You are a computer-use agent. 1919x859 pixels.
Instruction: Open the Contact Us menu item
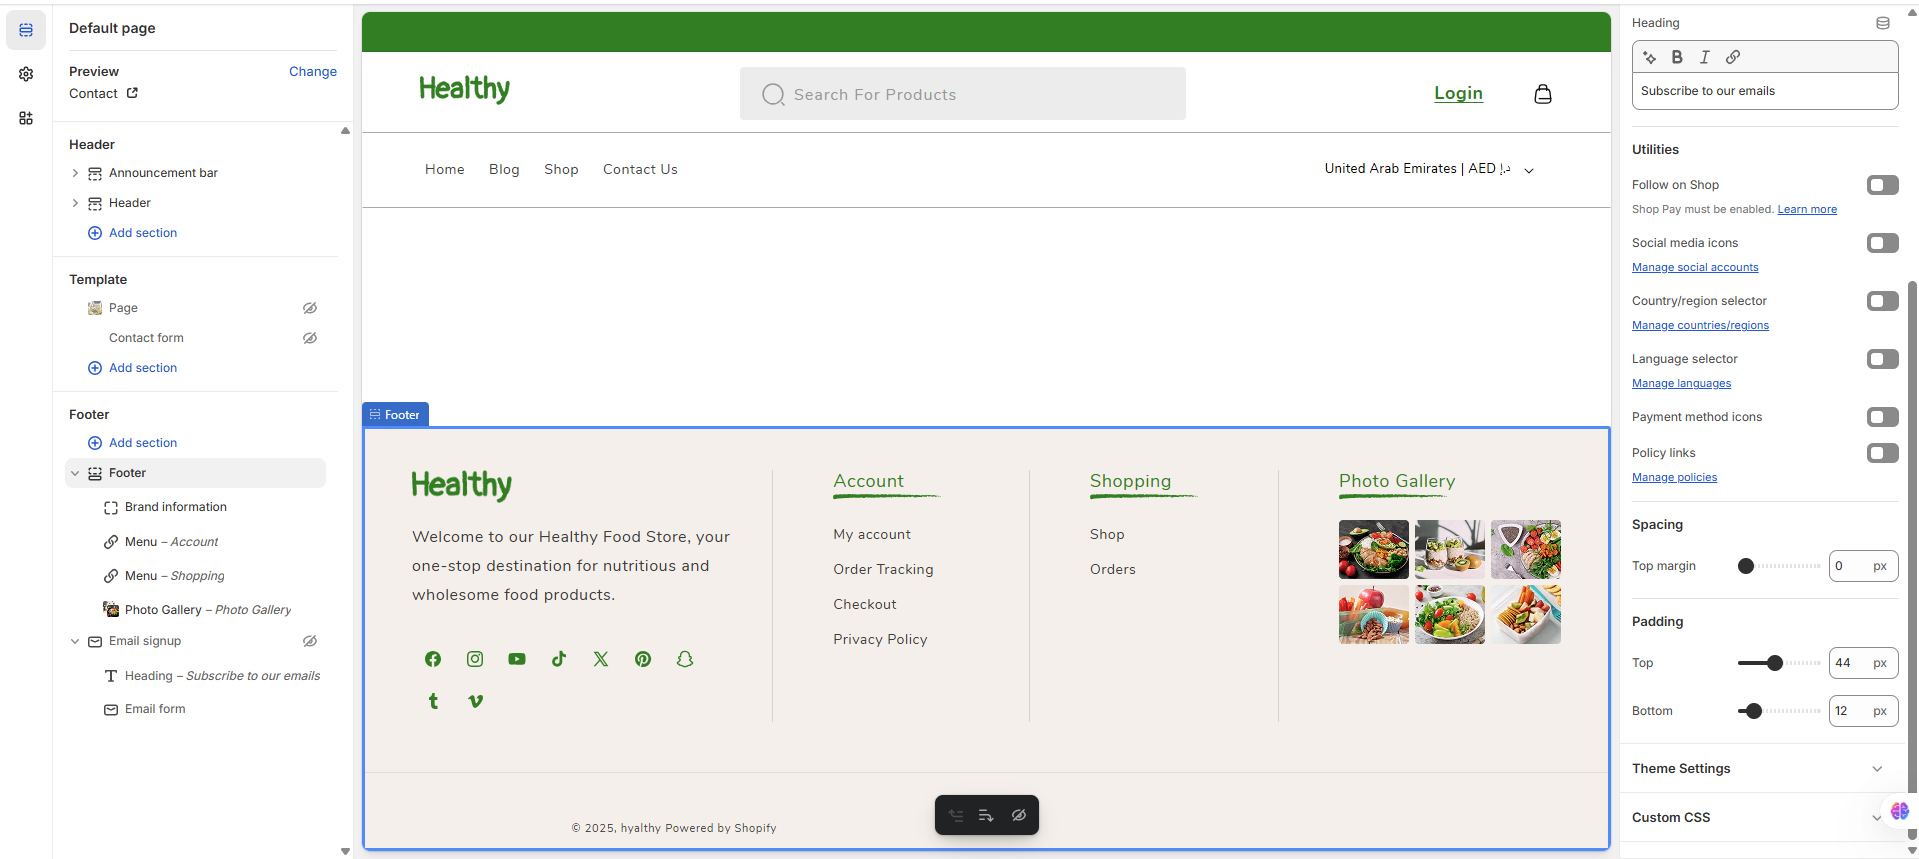(x=640, y=169)
